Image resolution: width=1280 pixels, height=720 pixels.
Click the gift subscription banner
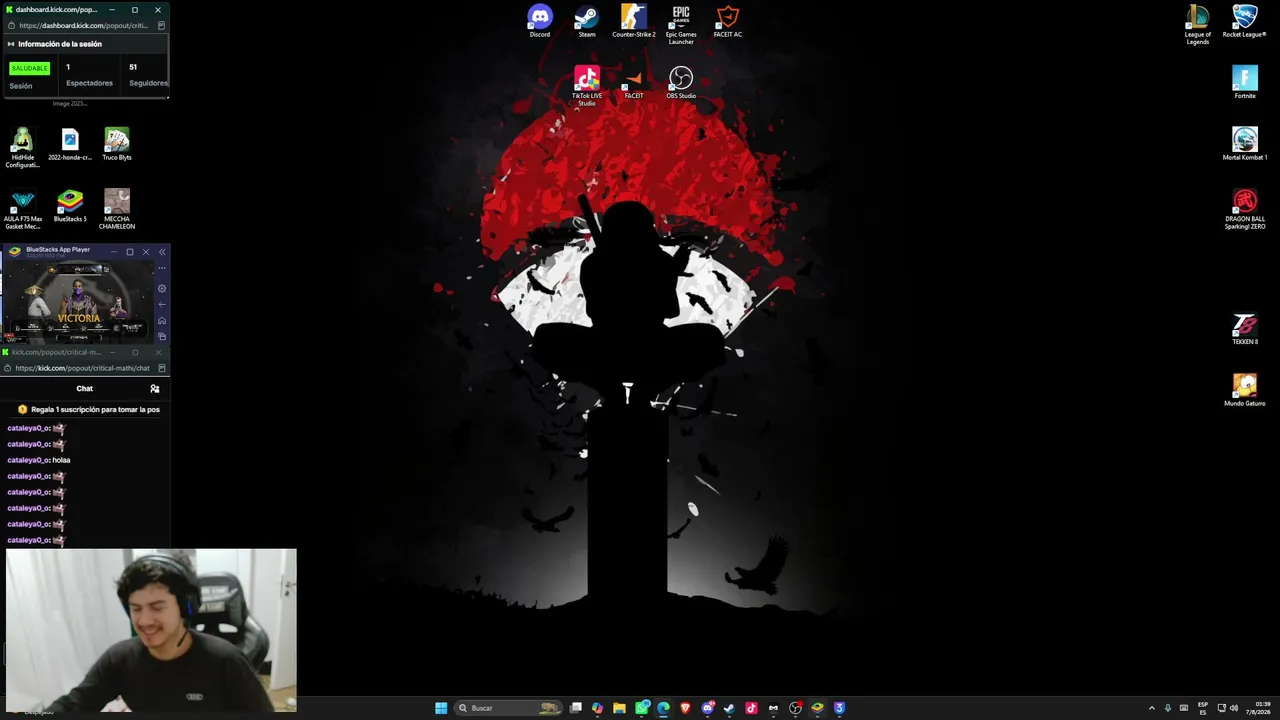[86, 409]
